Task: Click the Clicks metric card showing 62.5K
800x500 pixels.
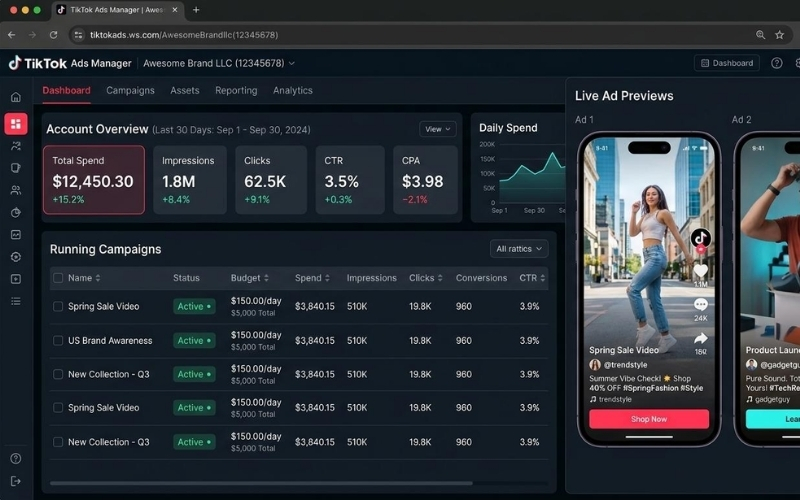Action: point(271,180)
